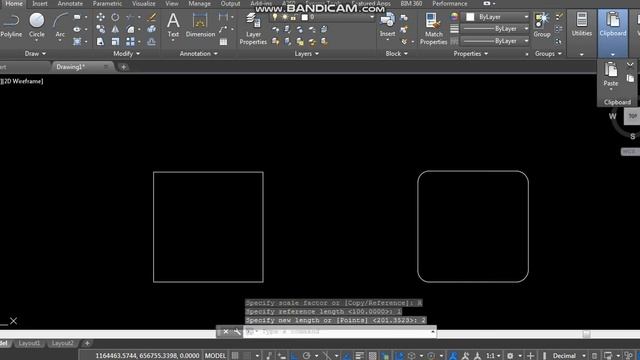This screenshot has width=640, height=360.
Task: Select the Circle tool
Action: click(37, 25)
